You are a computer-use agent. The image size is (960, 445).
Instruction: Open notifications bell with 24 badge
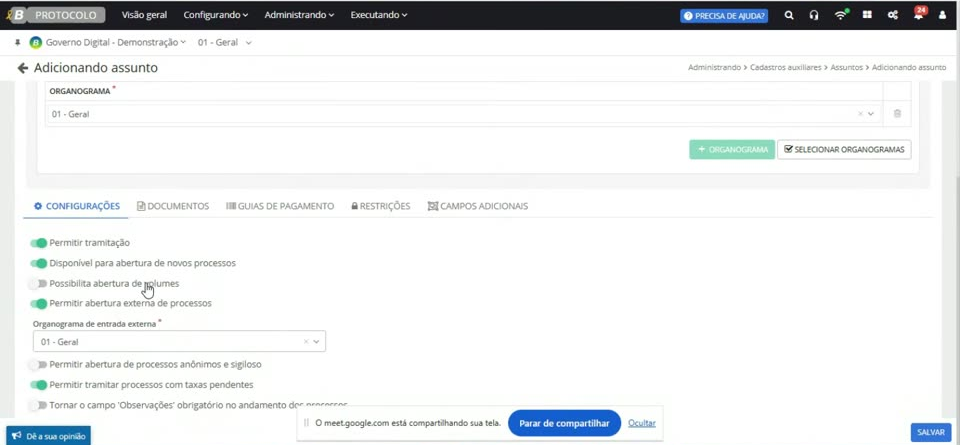[919, 14]
